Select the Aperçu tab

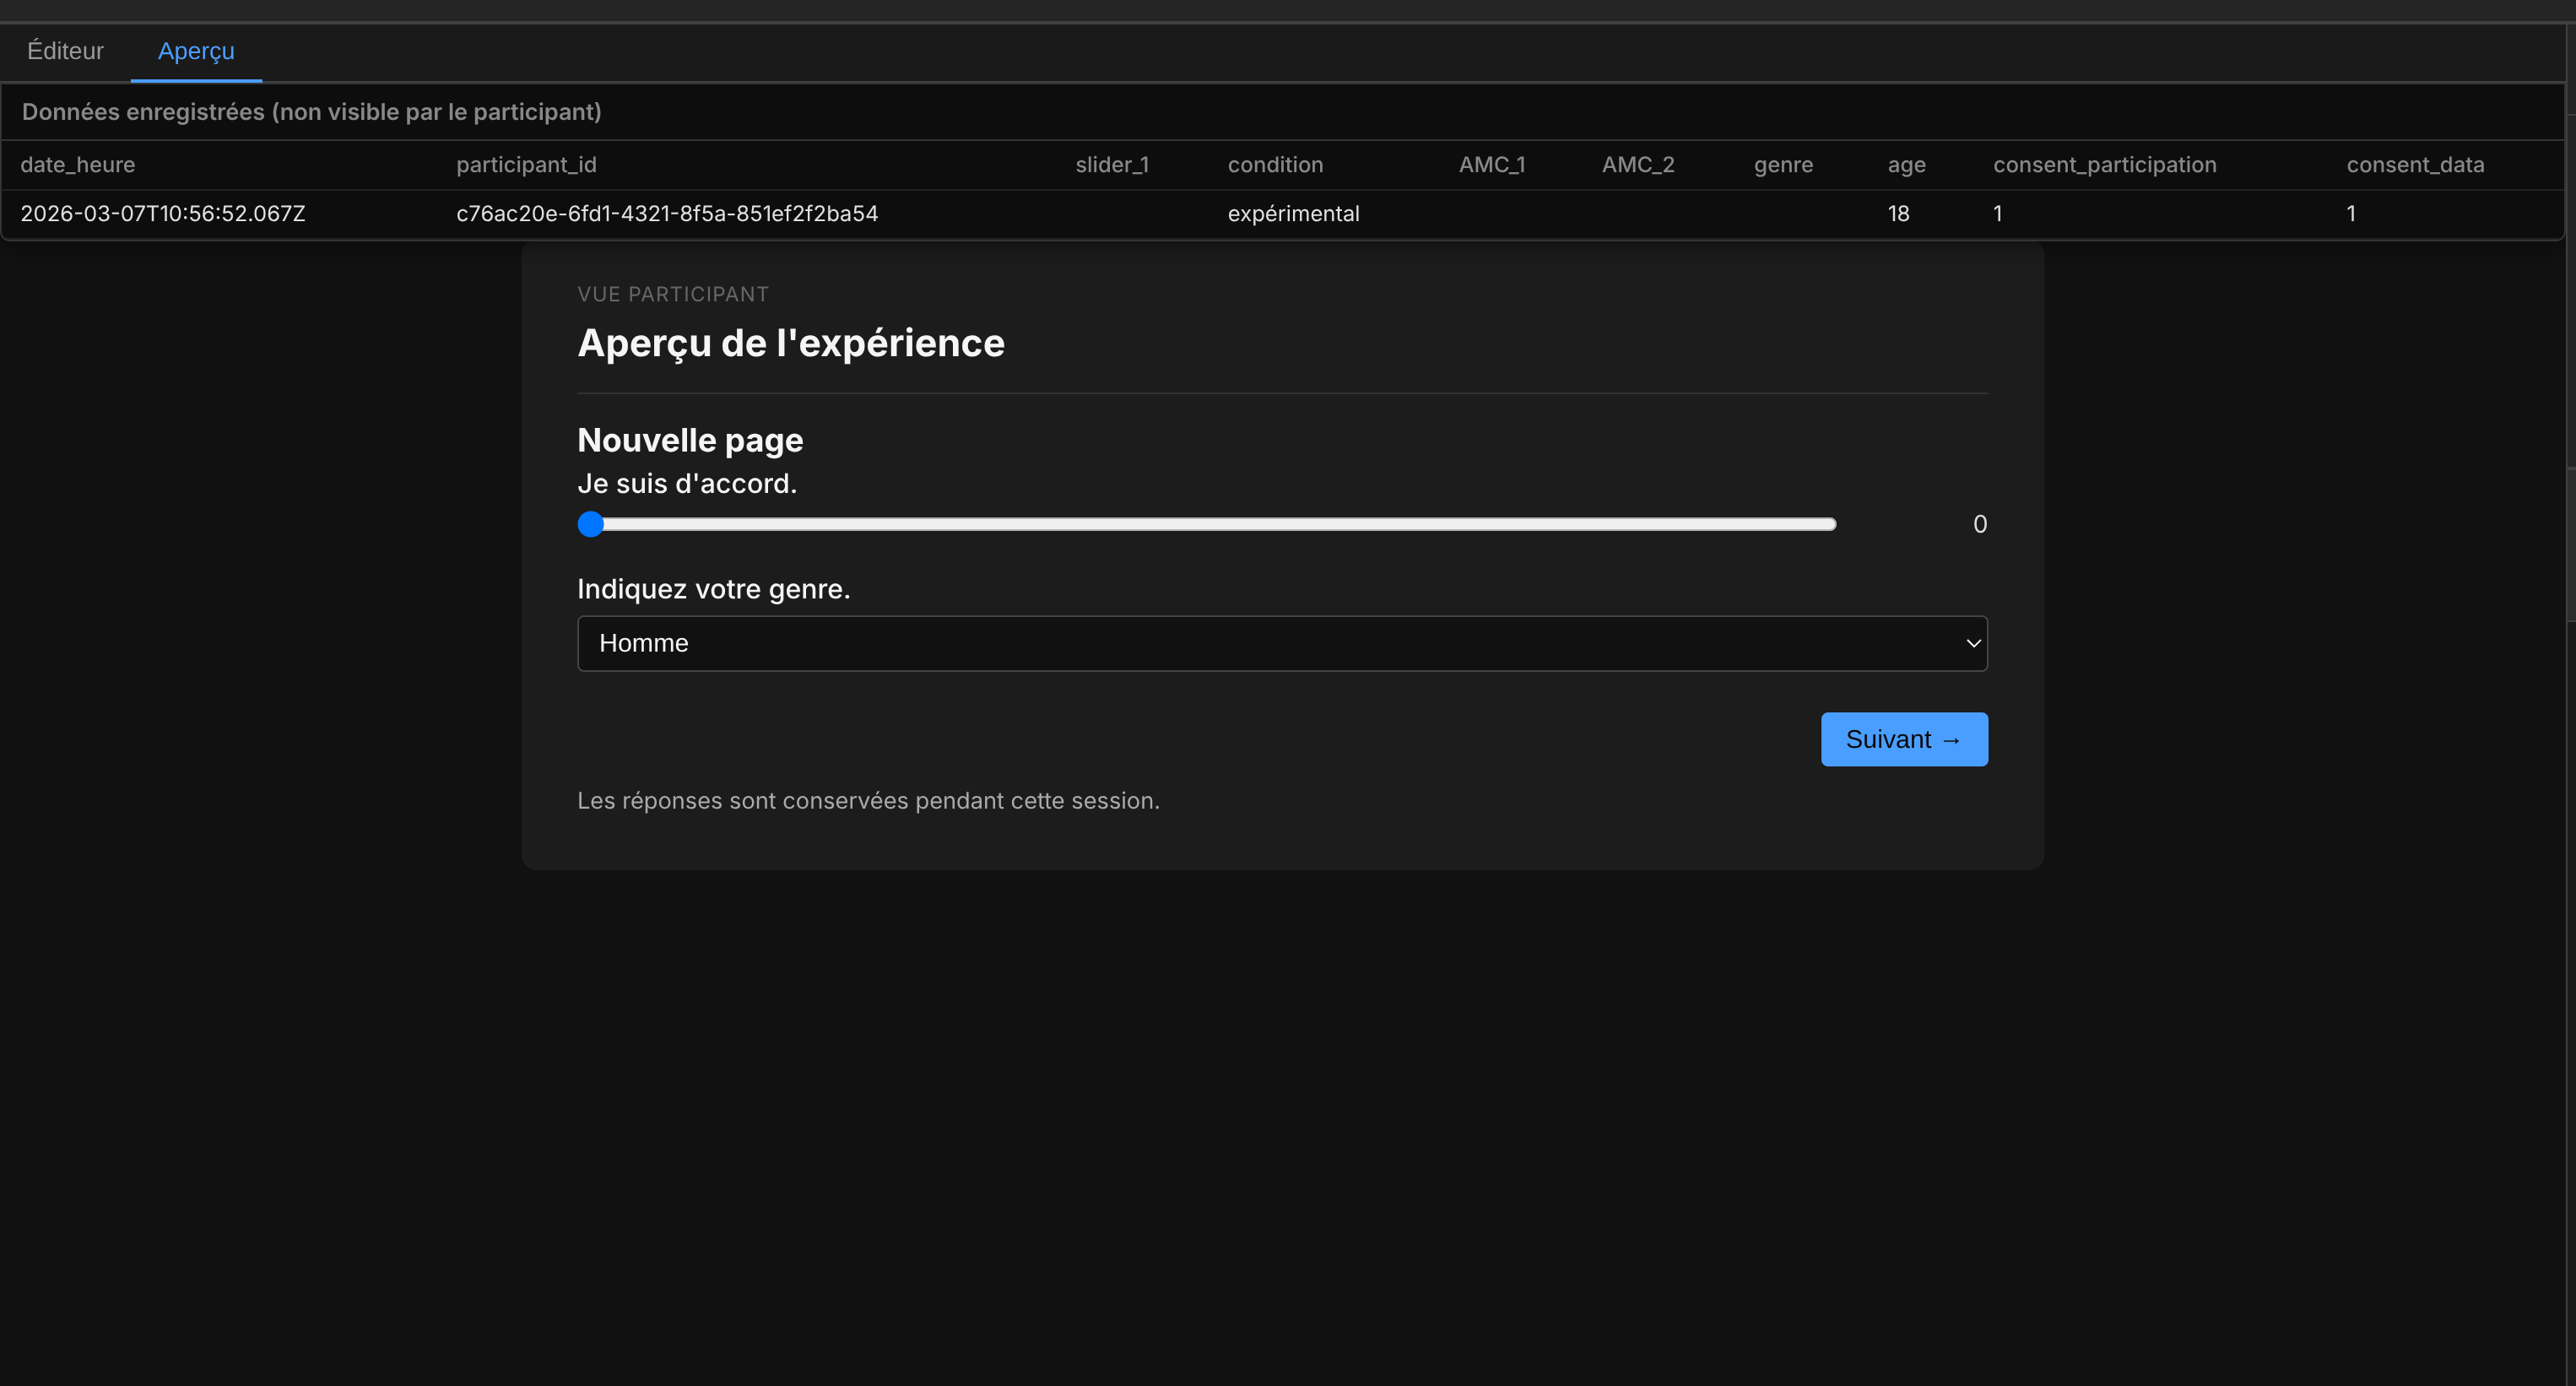196,50
